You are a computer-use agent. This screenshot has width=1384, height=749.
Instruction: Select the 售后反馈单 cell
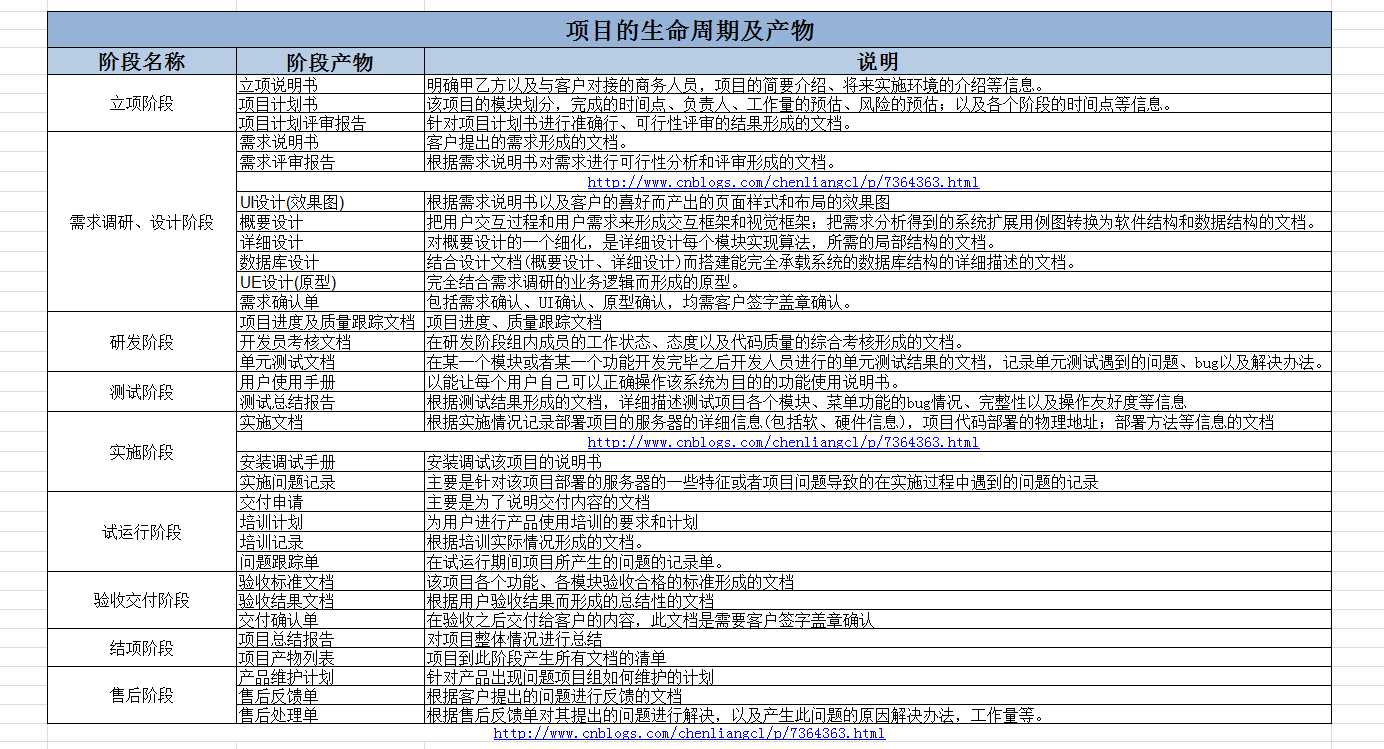(330, 696)
